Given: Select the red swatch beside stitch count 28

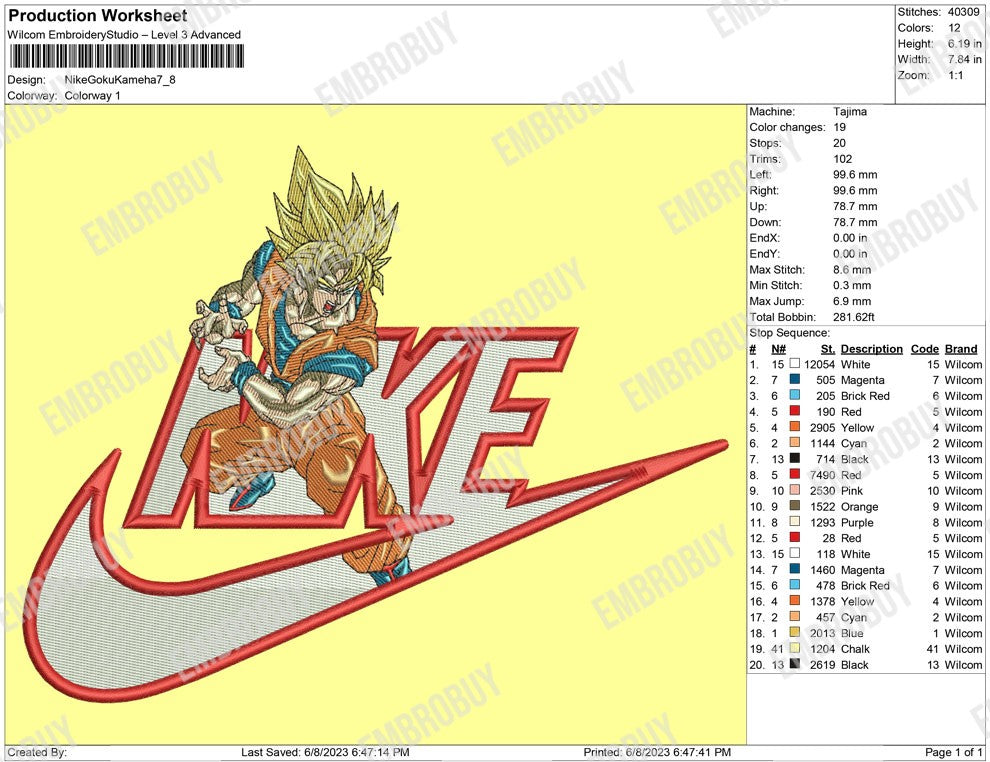Looking at the screenshot, I should tap(794, 537).
